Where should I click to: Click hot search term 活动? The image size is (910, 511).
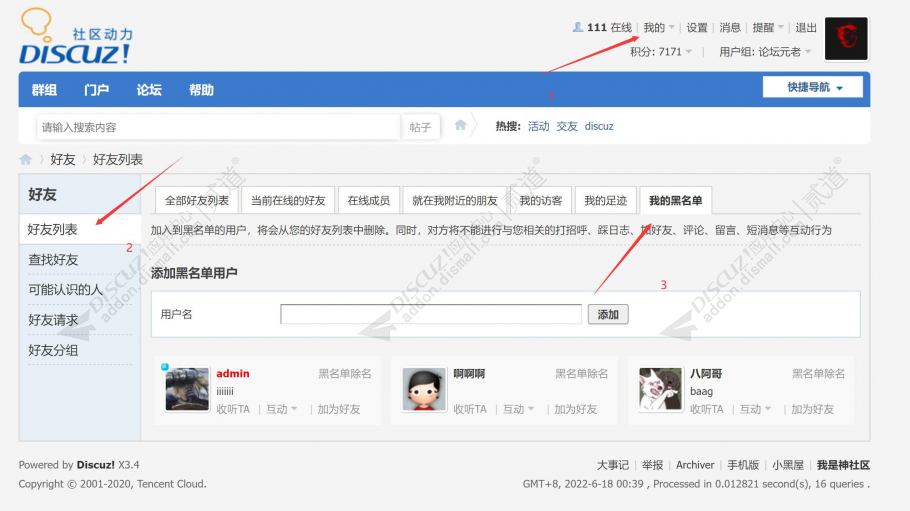pos(539,126)
